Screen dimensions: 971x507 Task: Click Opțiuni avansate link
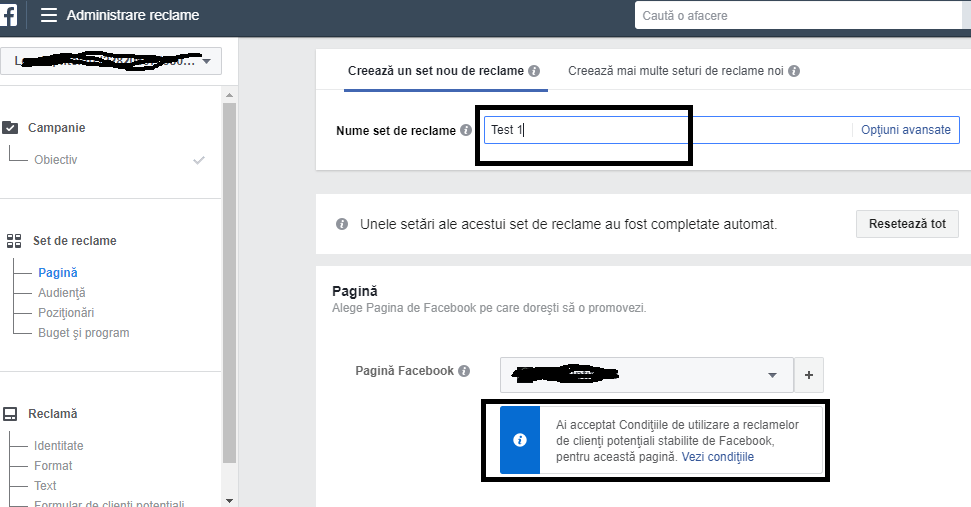point(906,130)
